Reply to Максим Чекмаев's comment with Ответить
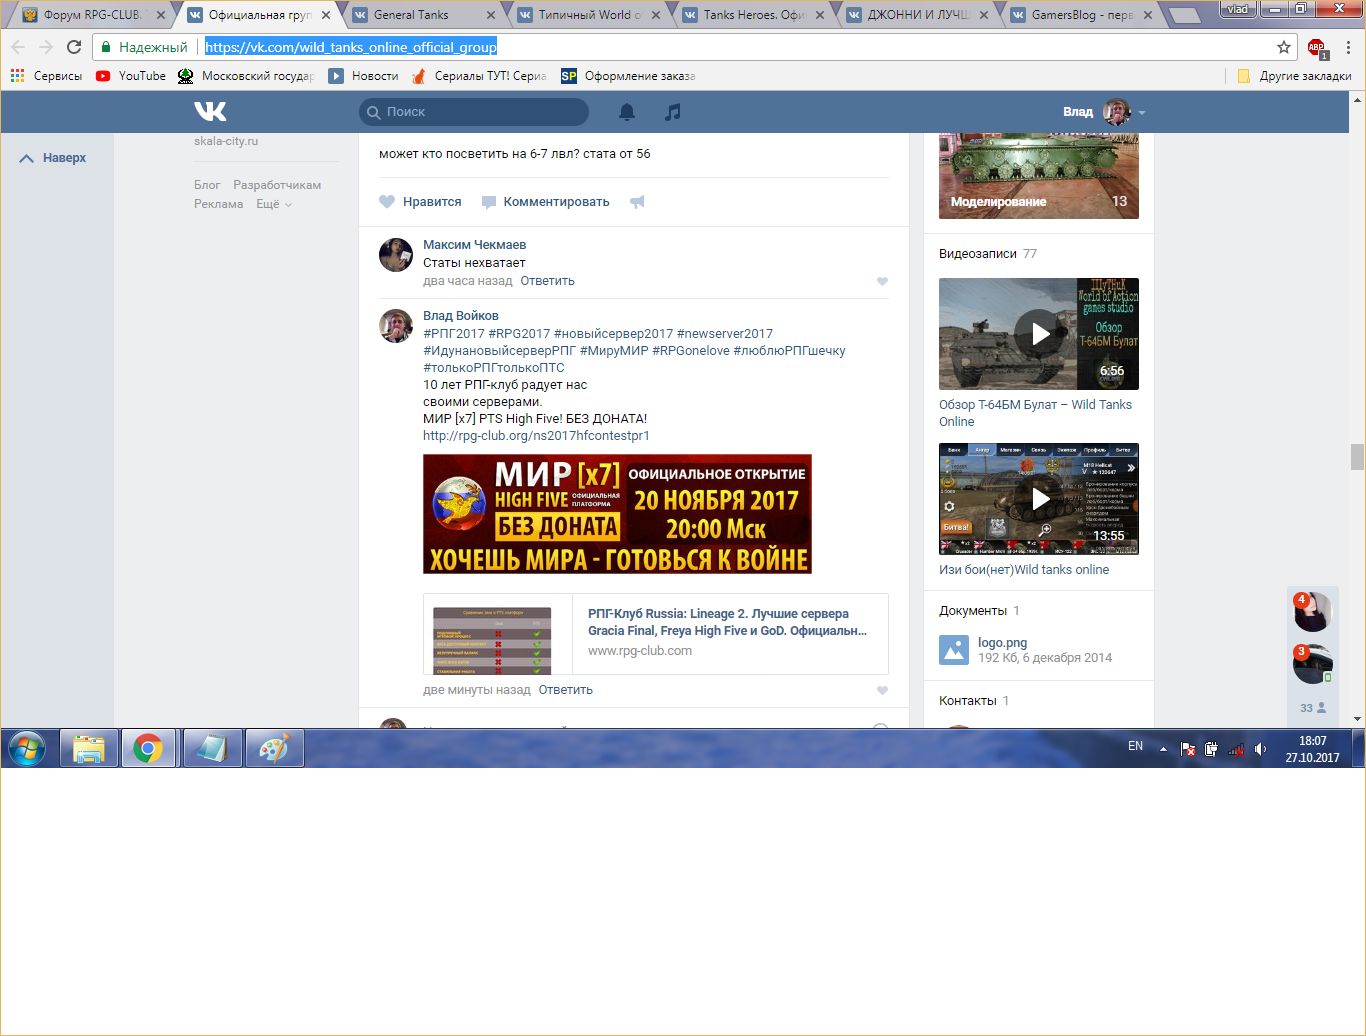1366x1036 pixels. coord(548,281)
